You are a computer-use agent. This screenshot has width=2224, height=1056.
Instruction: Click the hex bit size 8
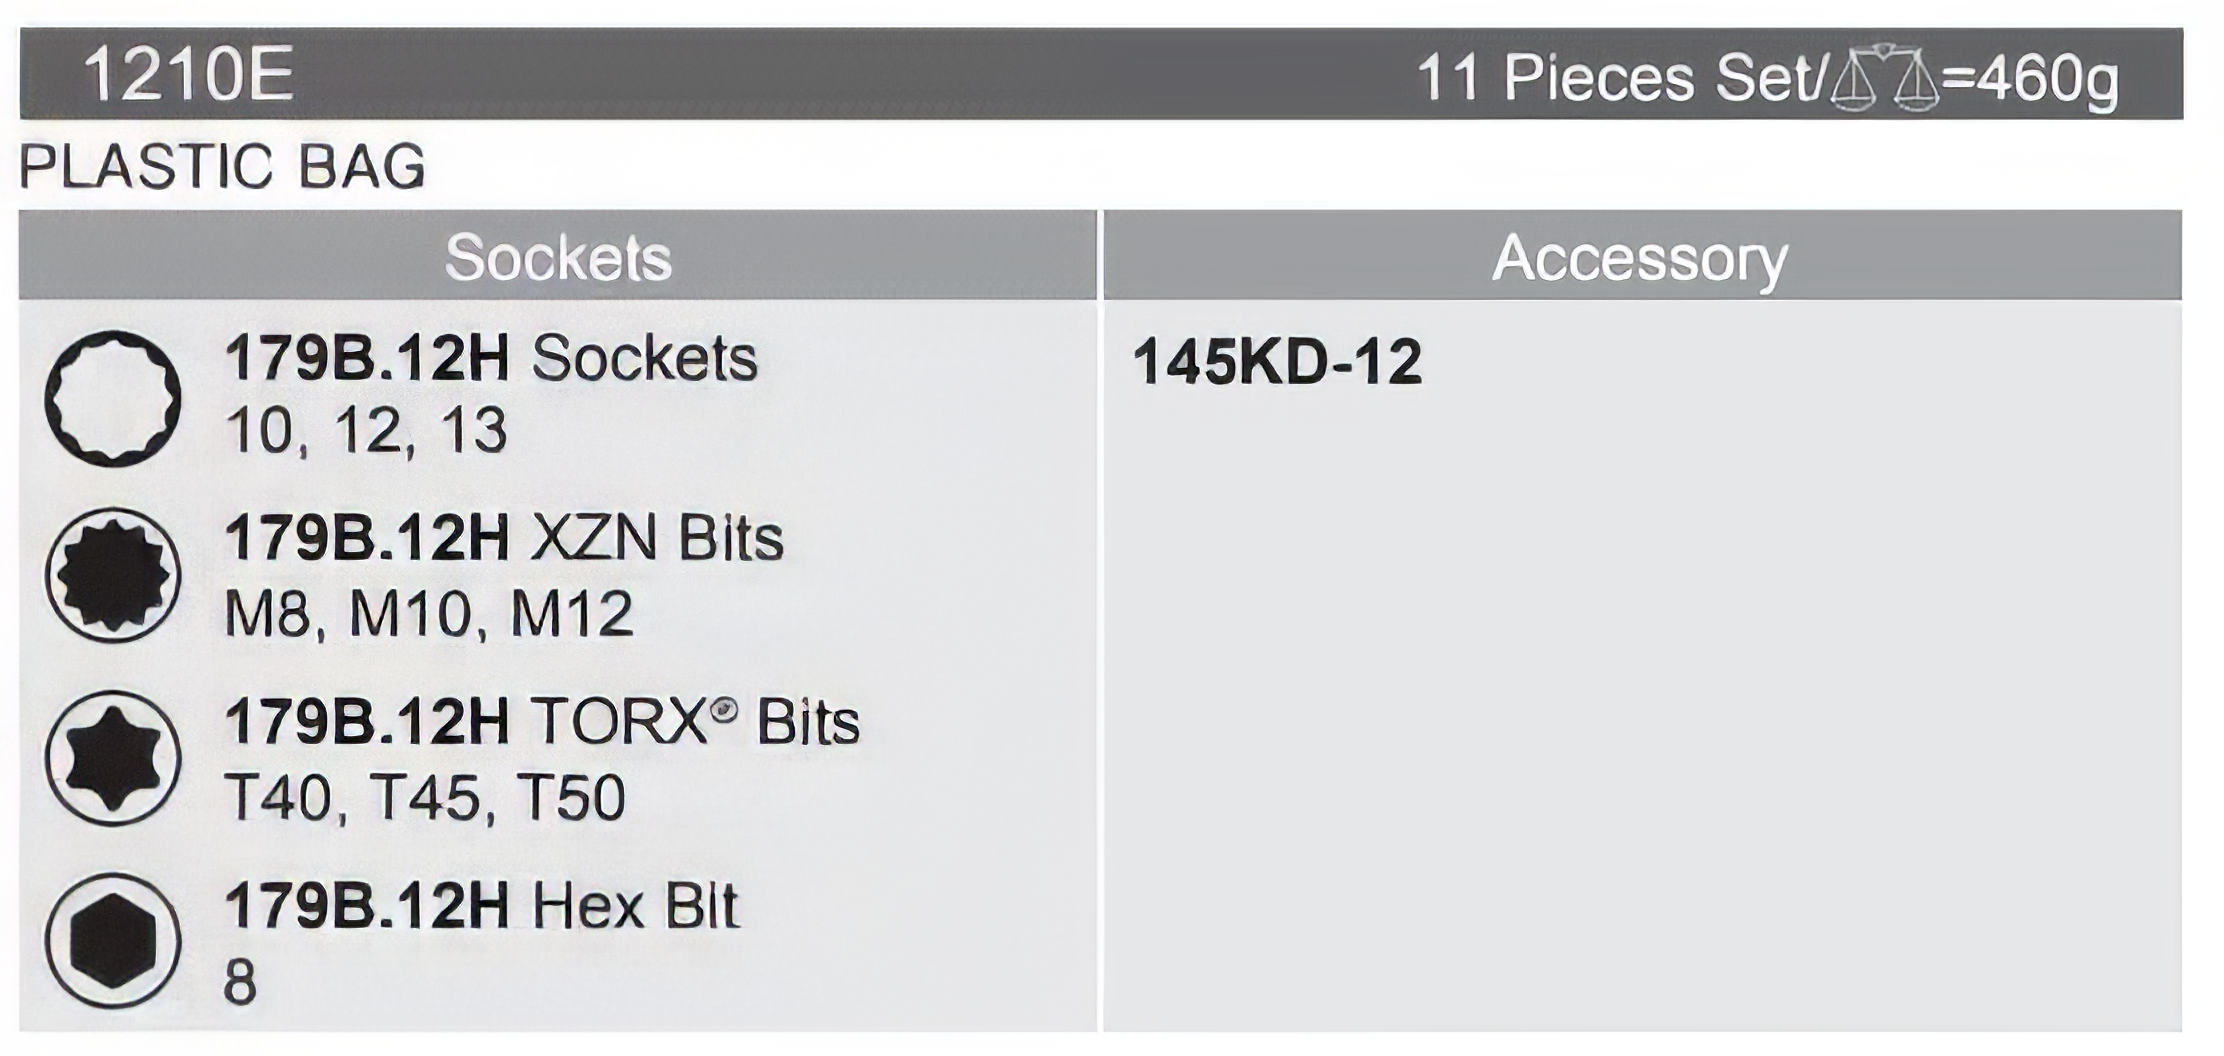240,981
